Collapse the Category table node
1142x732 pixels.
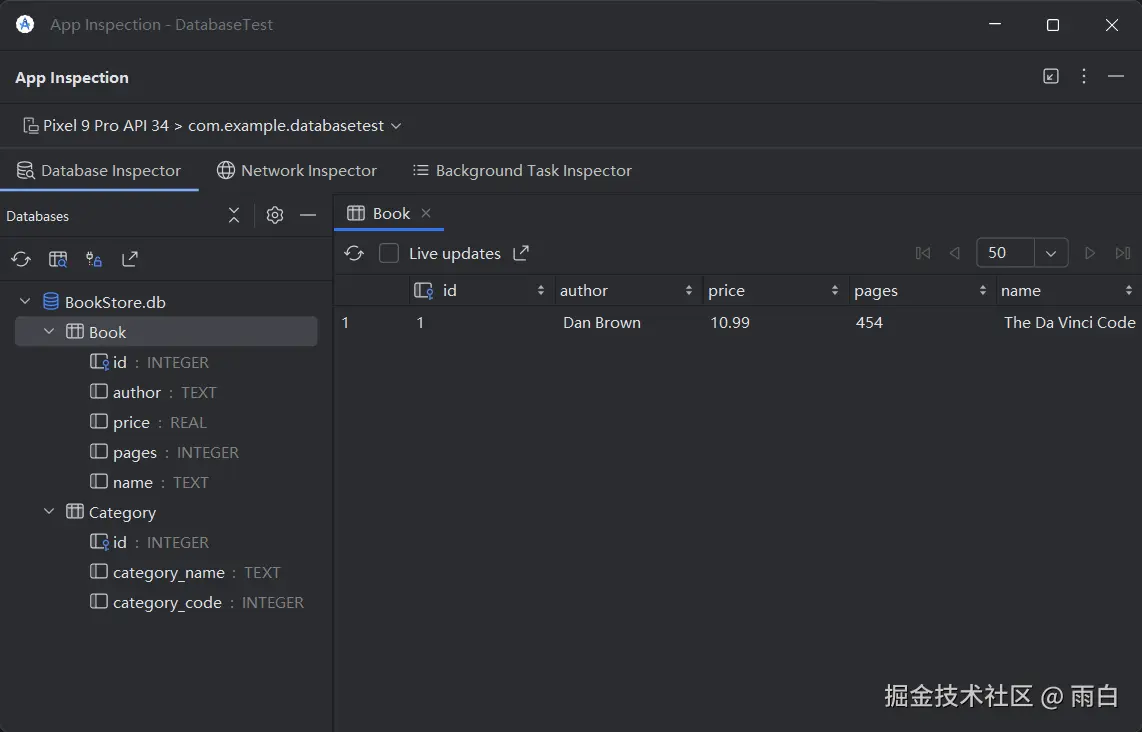pos(49,511)
